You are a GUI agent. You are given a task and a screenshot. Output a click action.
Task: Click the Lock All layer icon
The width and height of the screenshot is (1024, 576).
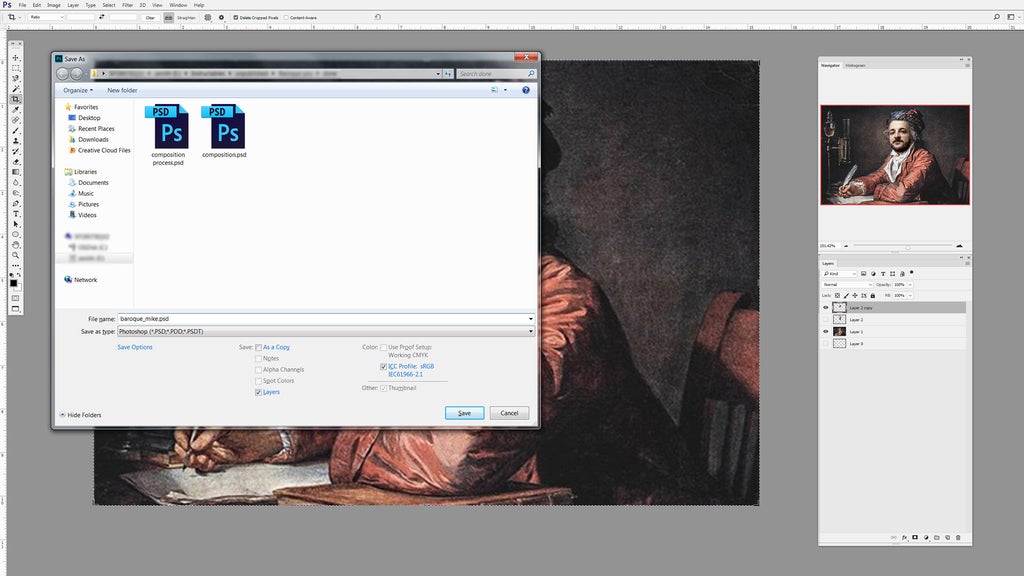tap(872, 296)
